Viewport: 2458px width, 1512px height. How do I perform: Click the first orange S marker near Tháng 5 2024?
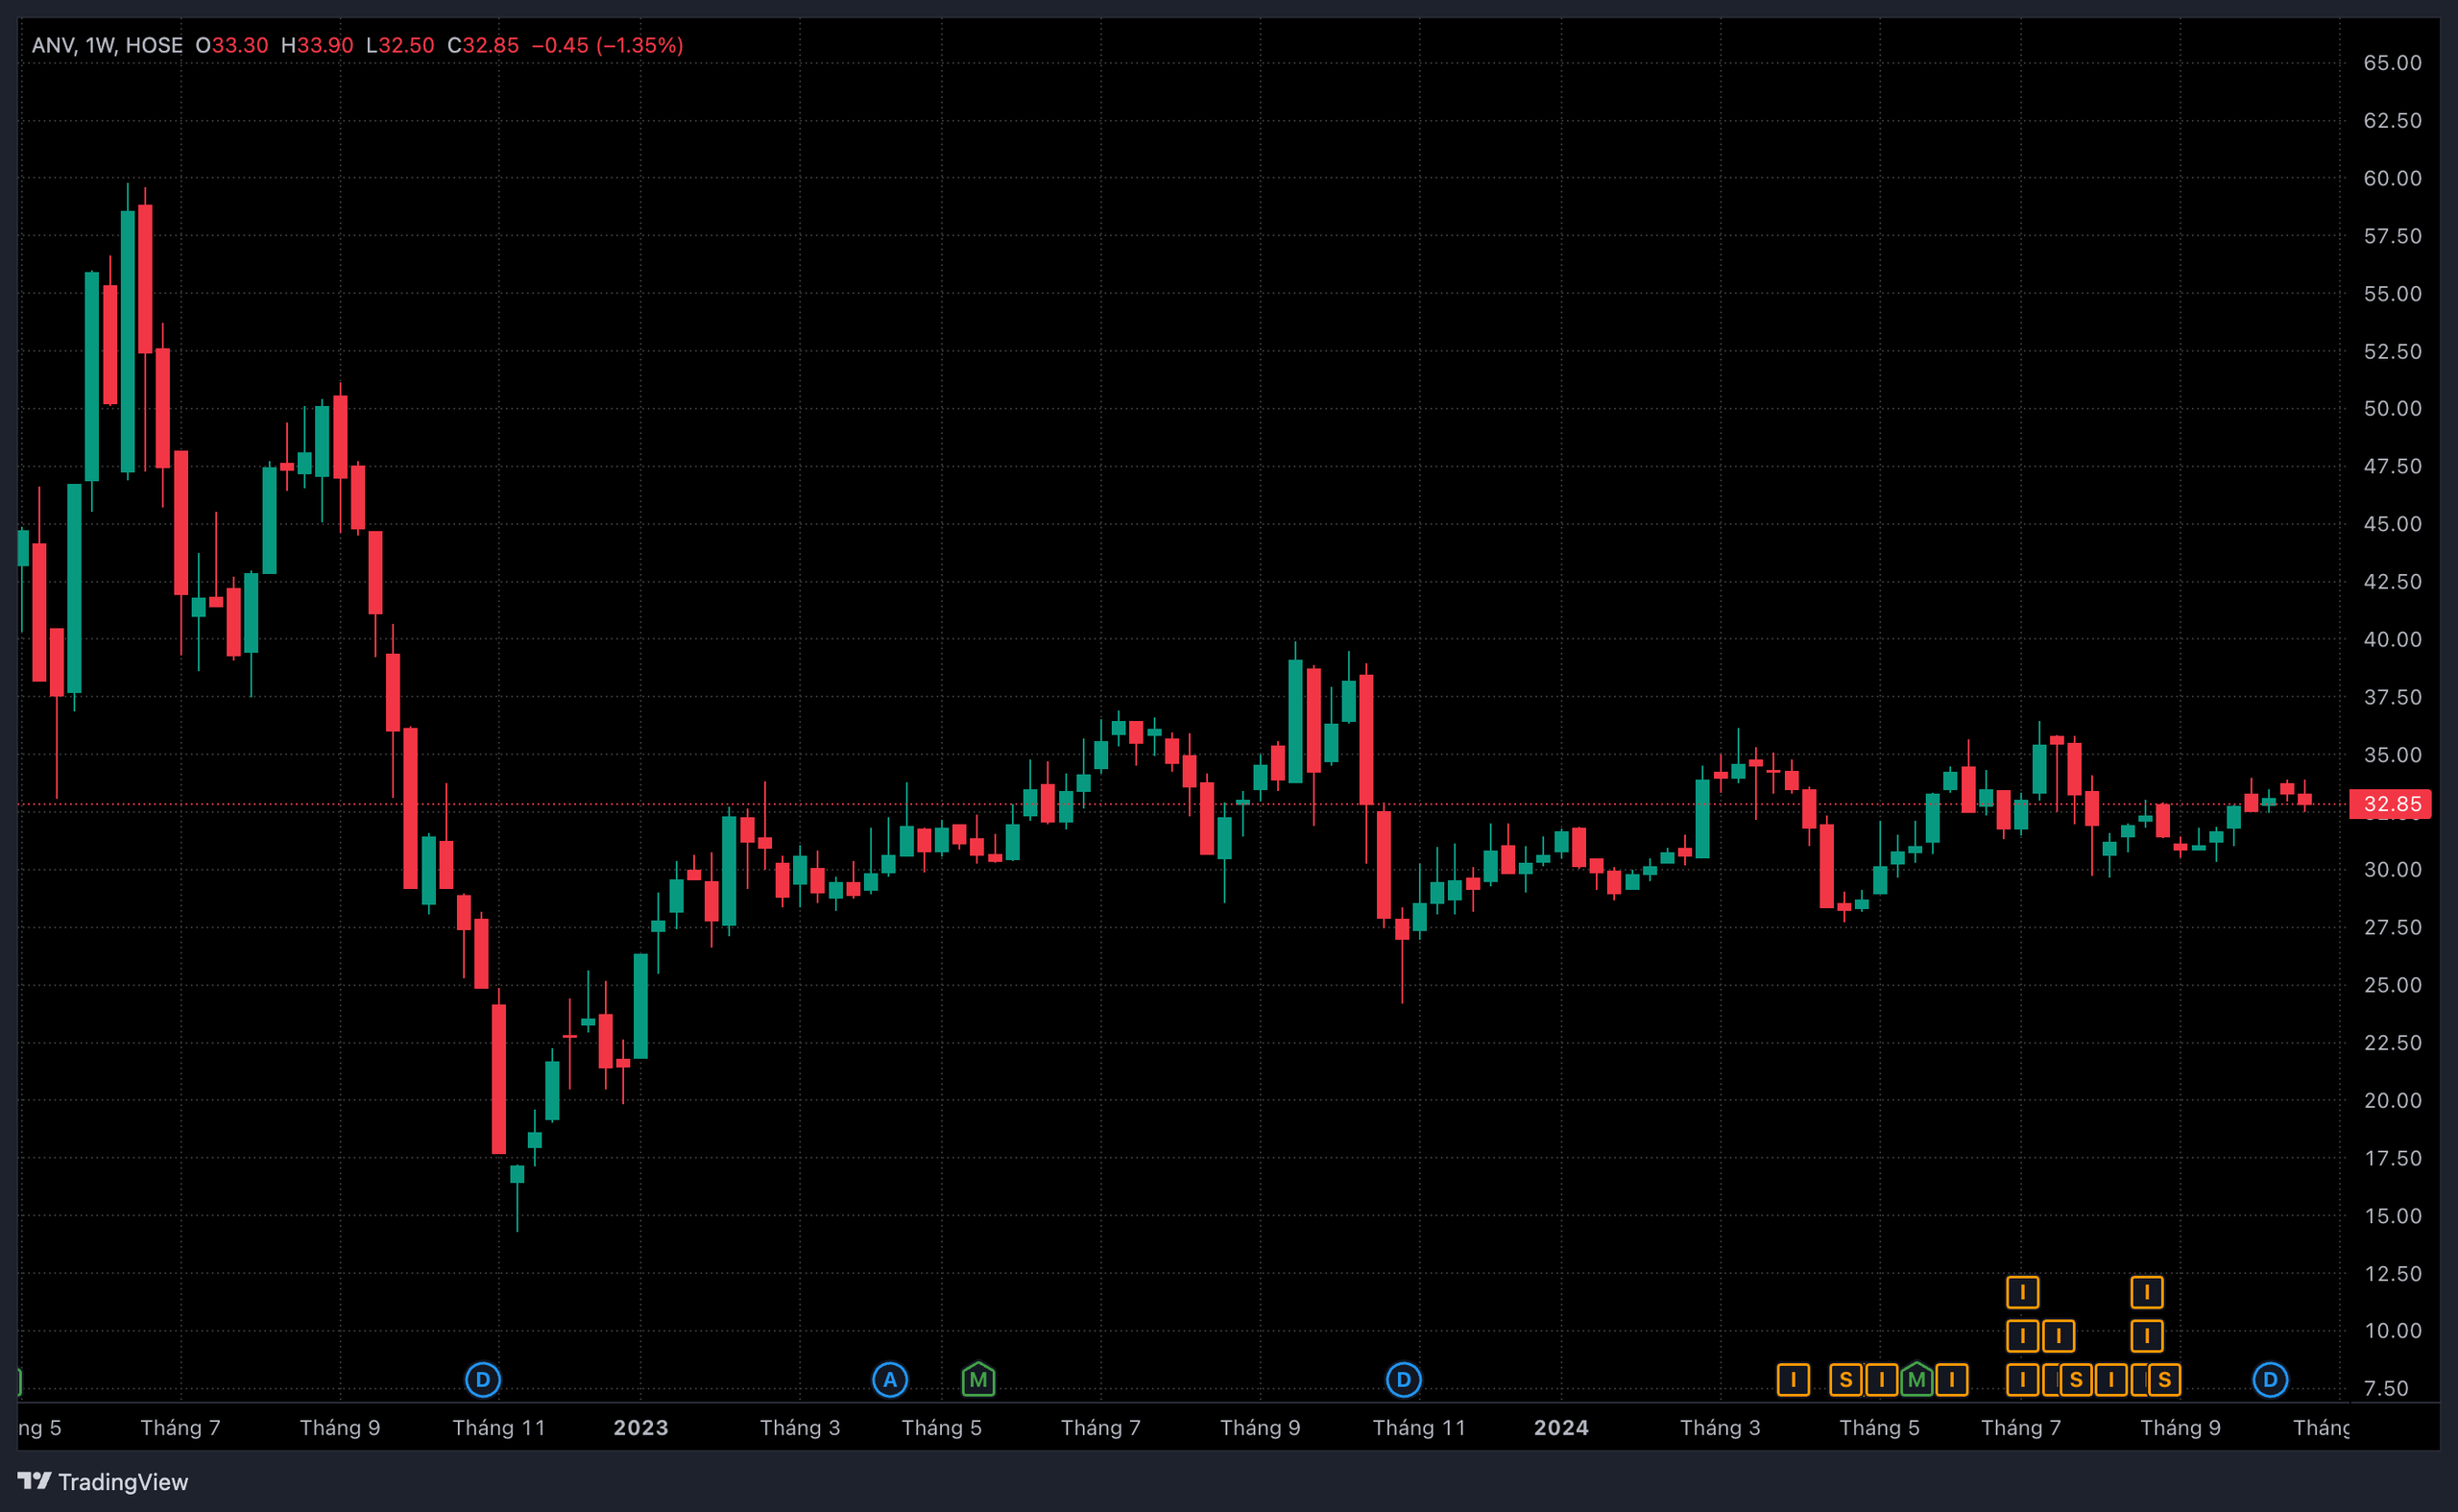click(x=1846, y=1380)
